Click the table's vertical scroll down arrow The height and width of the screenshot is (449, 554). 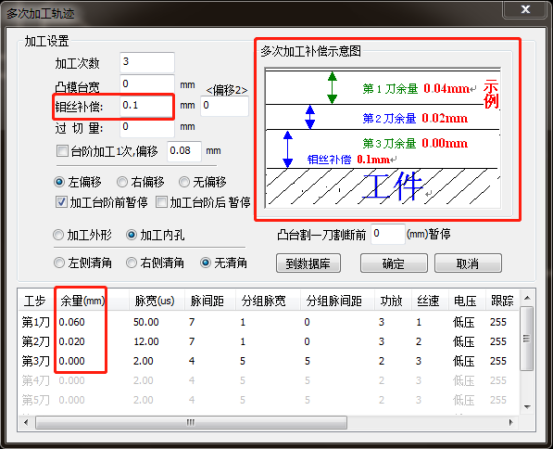(527, 407)
